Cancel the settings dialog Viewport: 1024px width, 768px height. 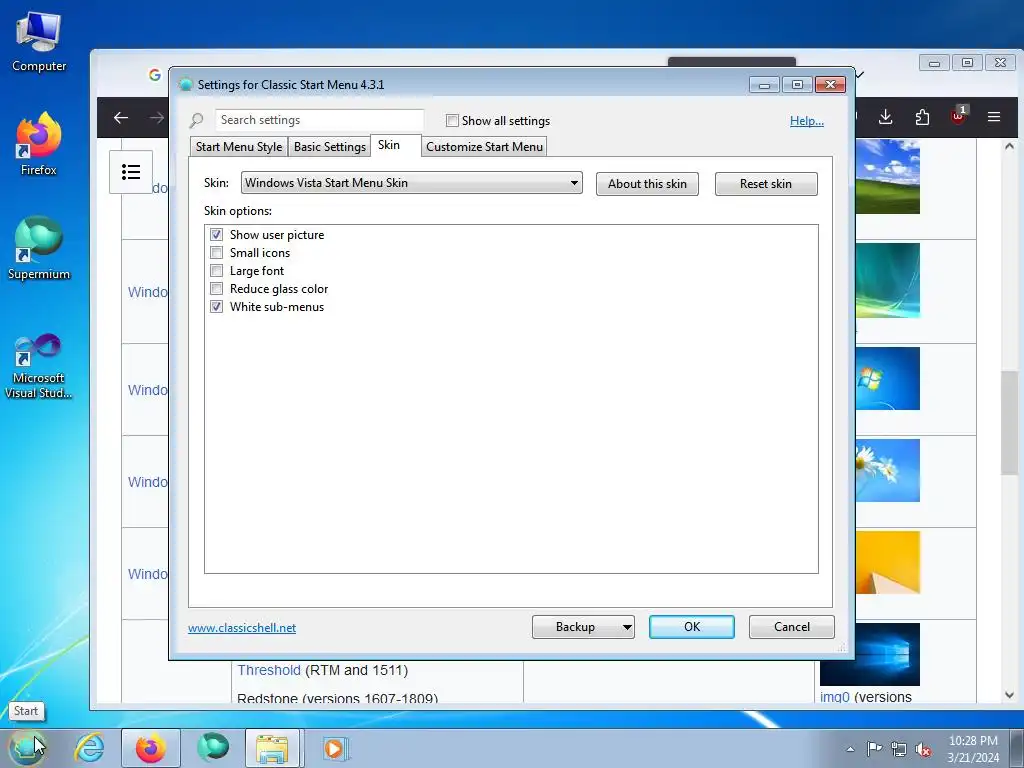coord(792,627)
